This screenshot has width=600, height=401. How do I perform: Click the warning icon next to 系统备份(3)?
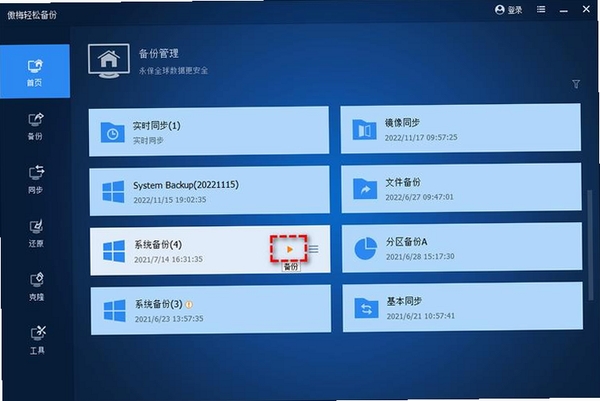click(189, 305)
